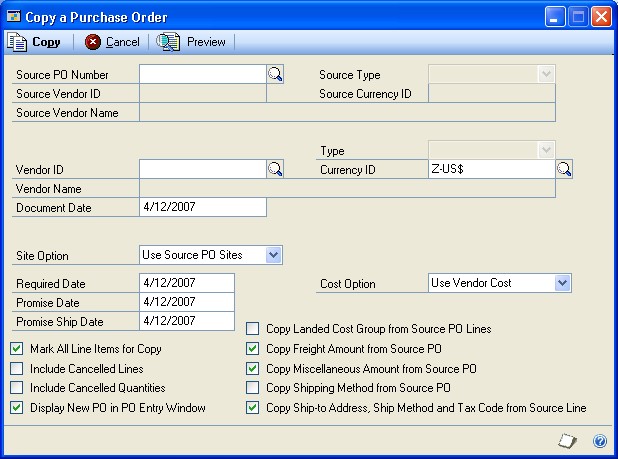Click the Currency ID field showing Z-US$

pos(492,169)
